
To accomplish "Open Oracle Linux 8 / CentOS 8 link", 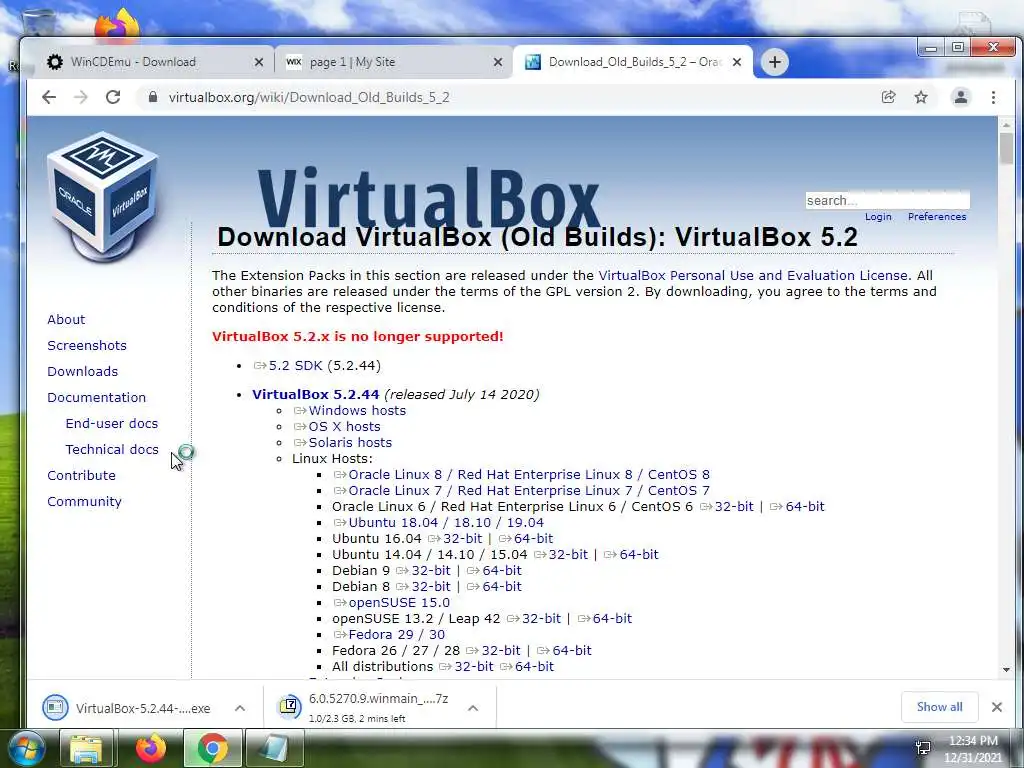I will (528, 475).
